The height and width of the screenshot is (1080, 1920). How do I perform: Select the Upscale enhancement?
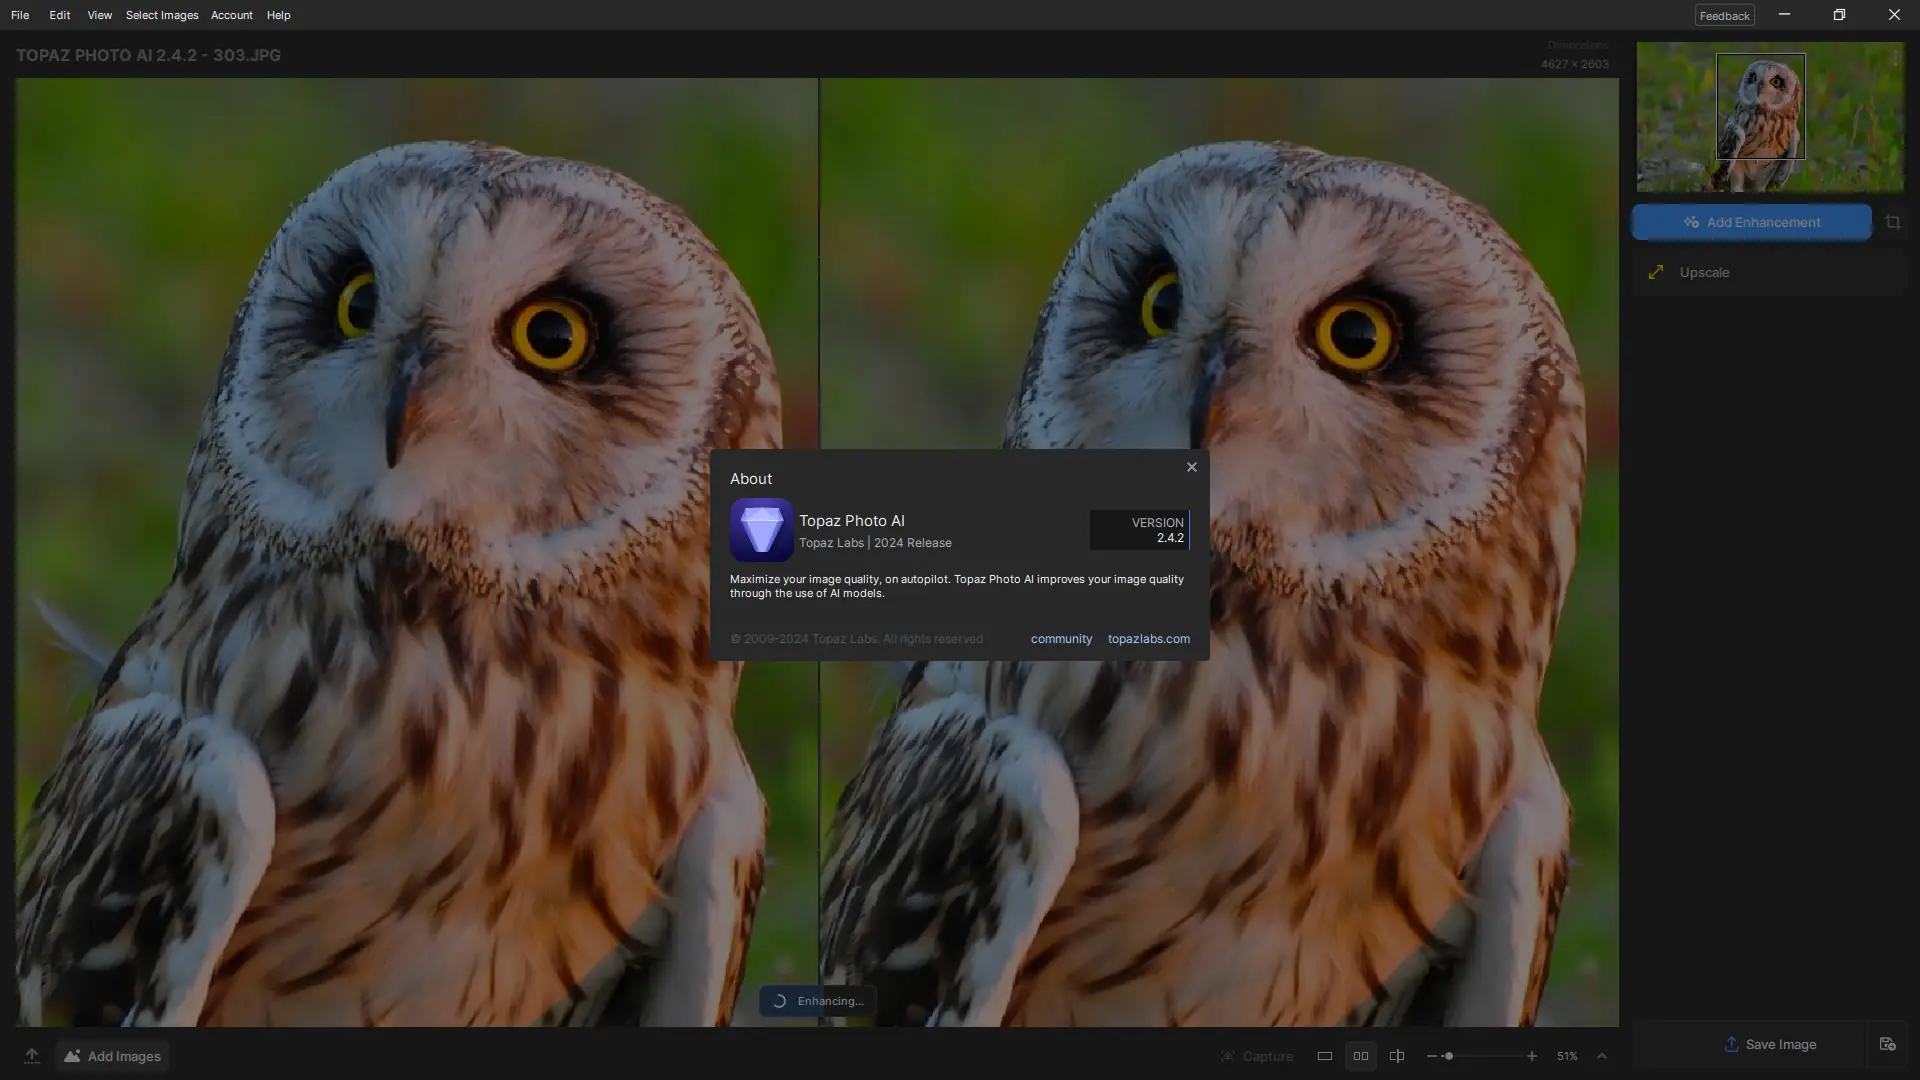[x=1704, y=272]
